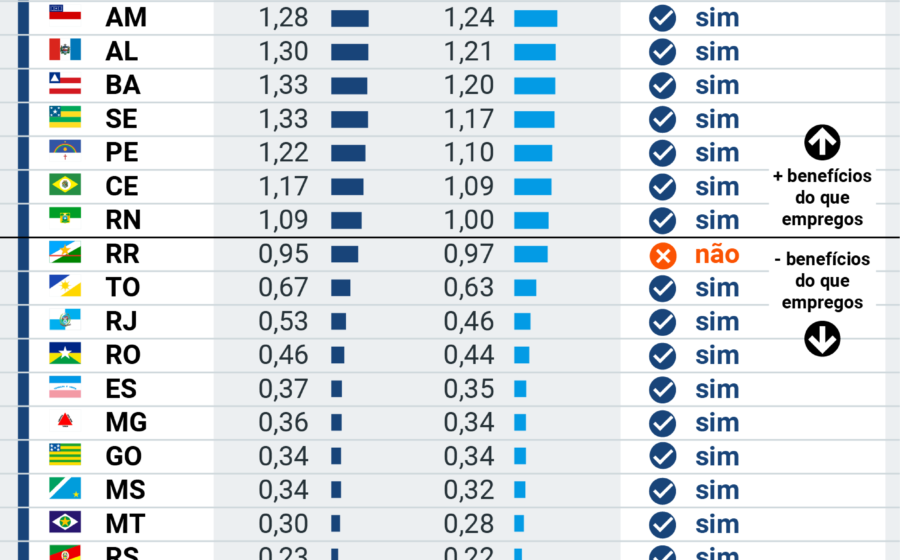Select the Goiás flag next to GO
900x560 pixels.
click(x=65, y=454)
